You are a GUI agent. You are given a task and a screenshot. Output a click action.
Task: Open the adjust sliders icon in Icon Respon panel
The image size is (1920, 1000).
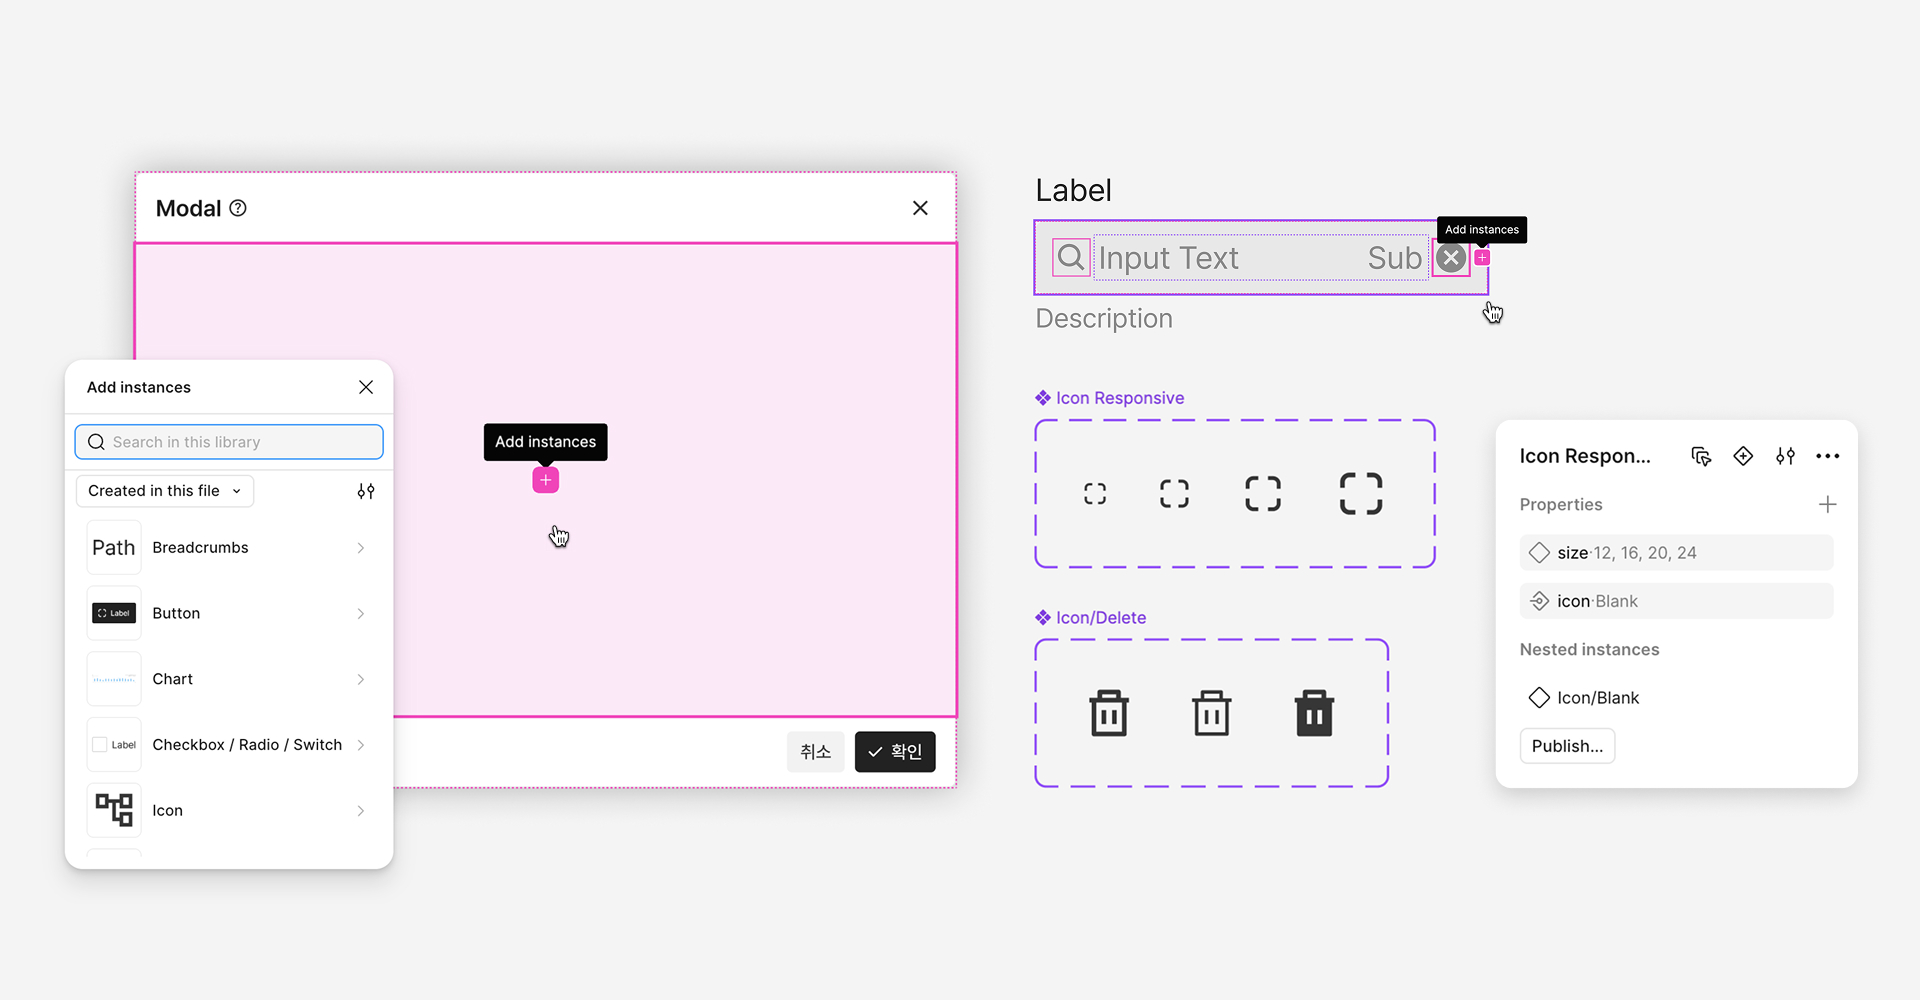tap(1785, 456)
